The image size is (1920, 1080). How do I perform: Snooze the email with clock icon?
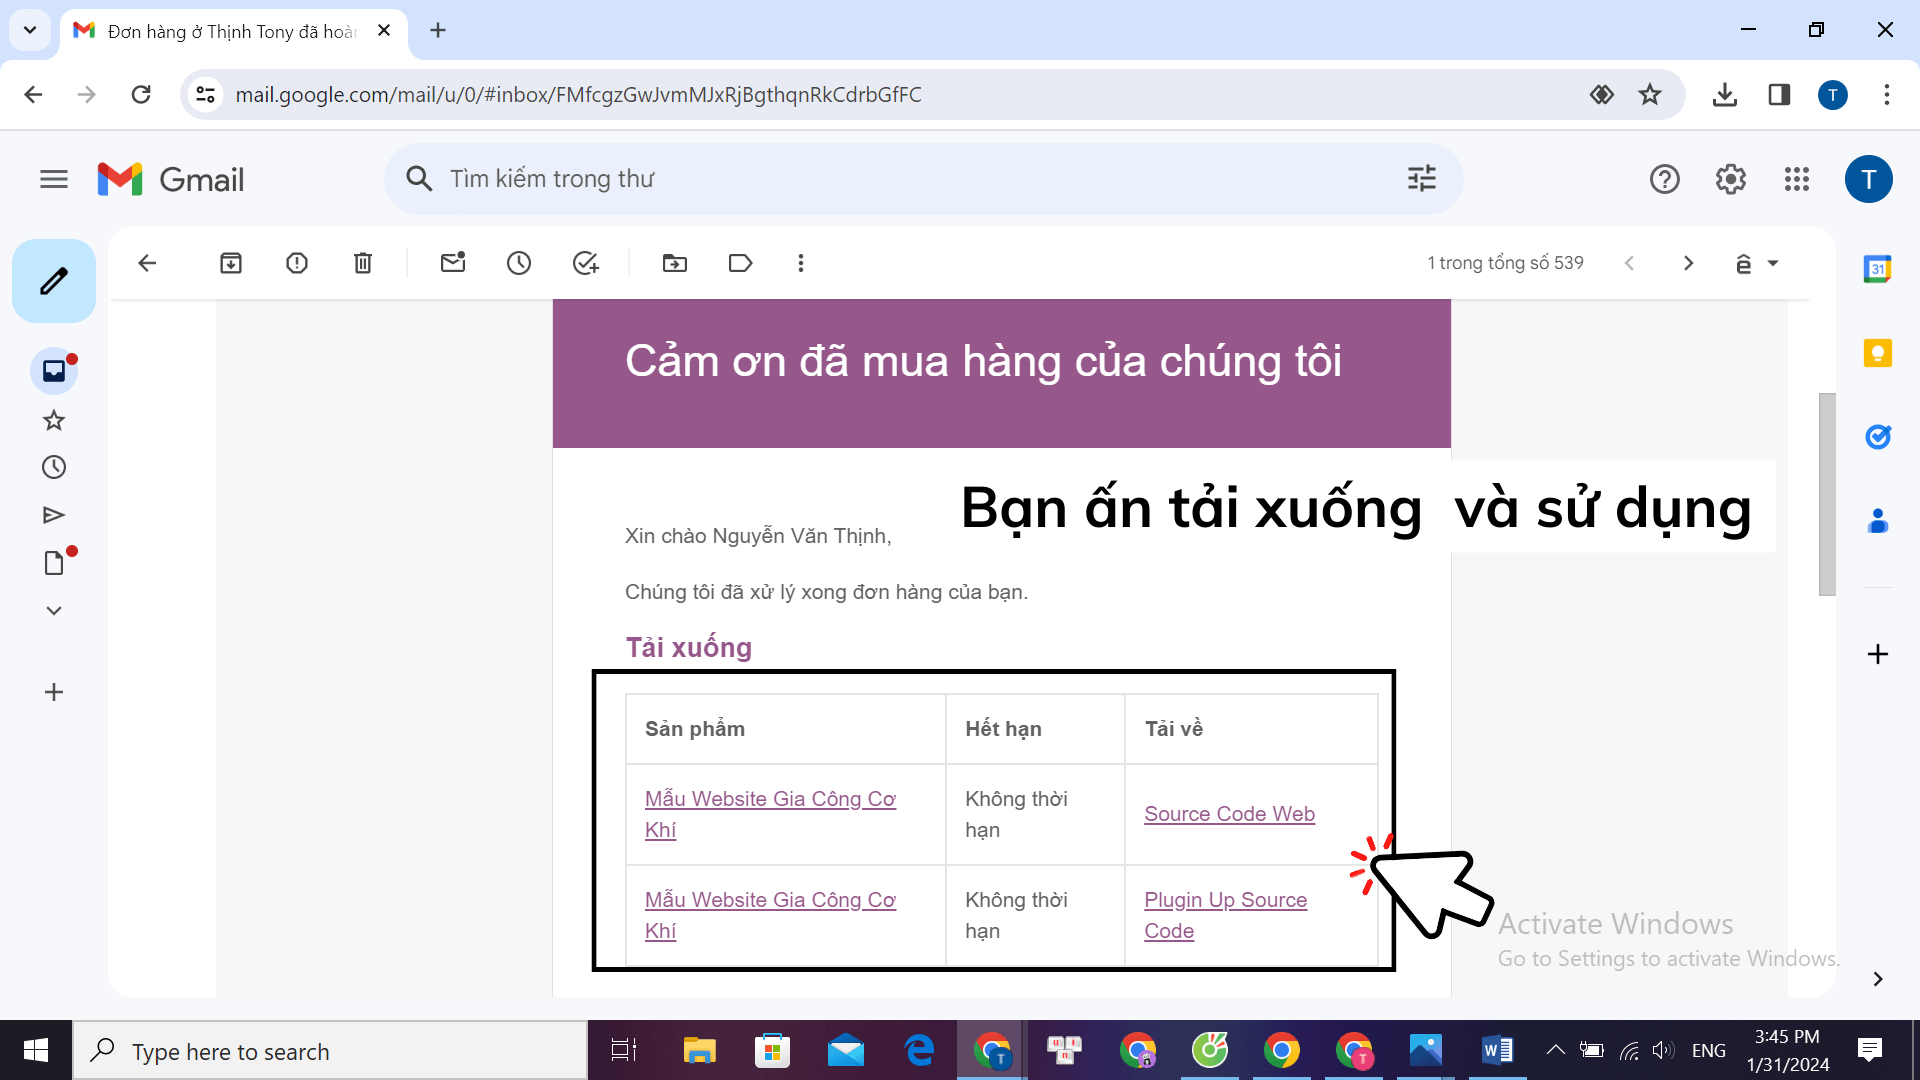pyautogui.click(x=518, y=263)
